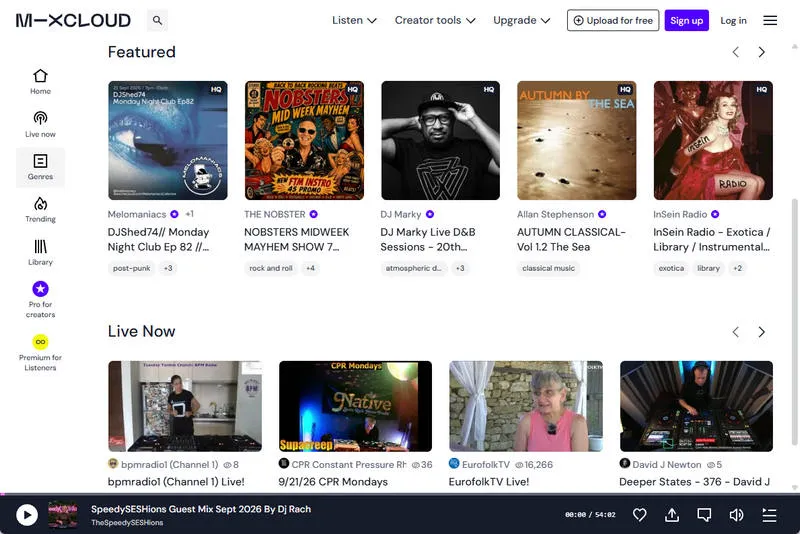Favorite the track with heart icon
The height and width of the screenshot is (534, 800).
pyautogui.click(x=639, y=515)
